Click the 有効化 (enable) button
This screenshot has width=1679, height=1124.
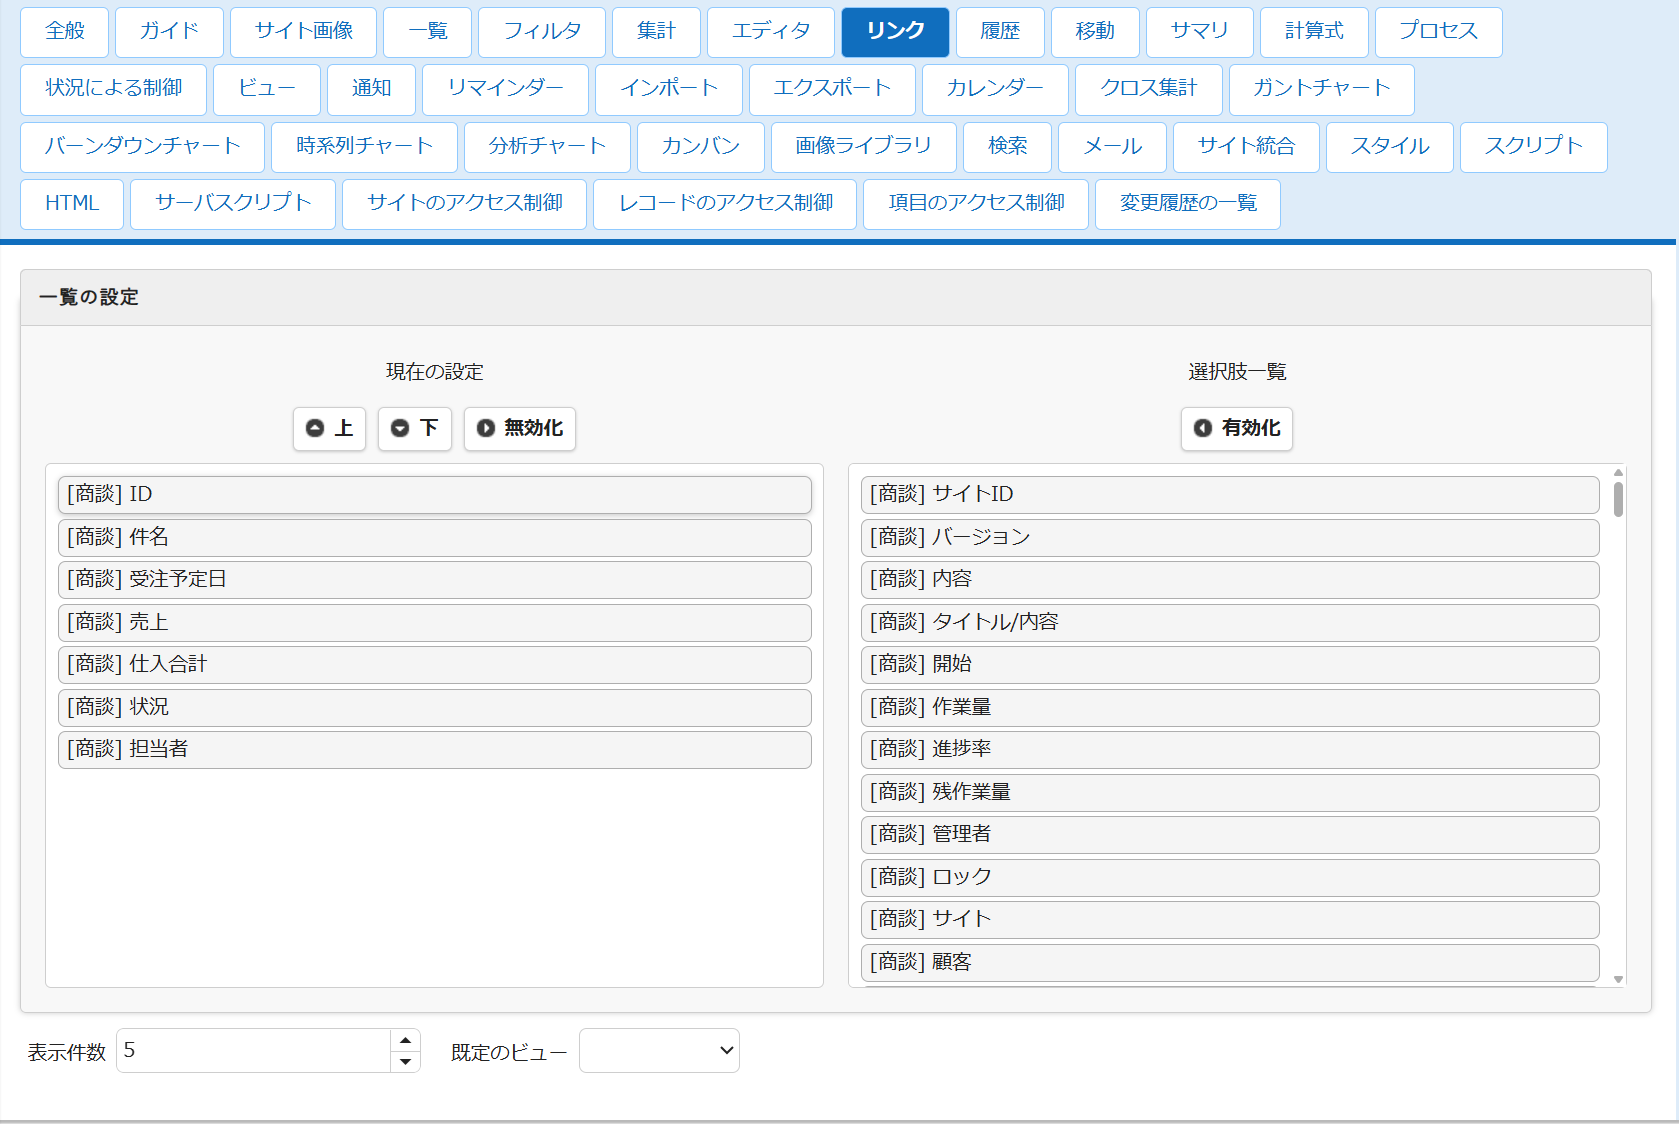point(1237,428)
